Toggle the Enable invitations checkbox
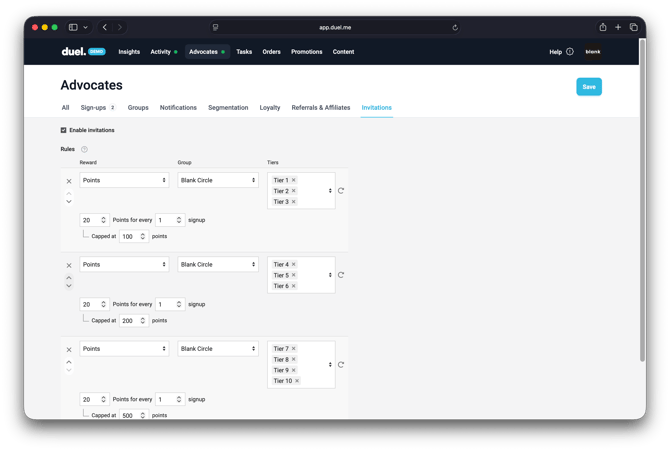 64,130
